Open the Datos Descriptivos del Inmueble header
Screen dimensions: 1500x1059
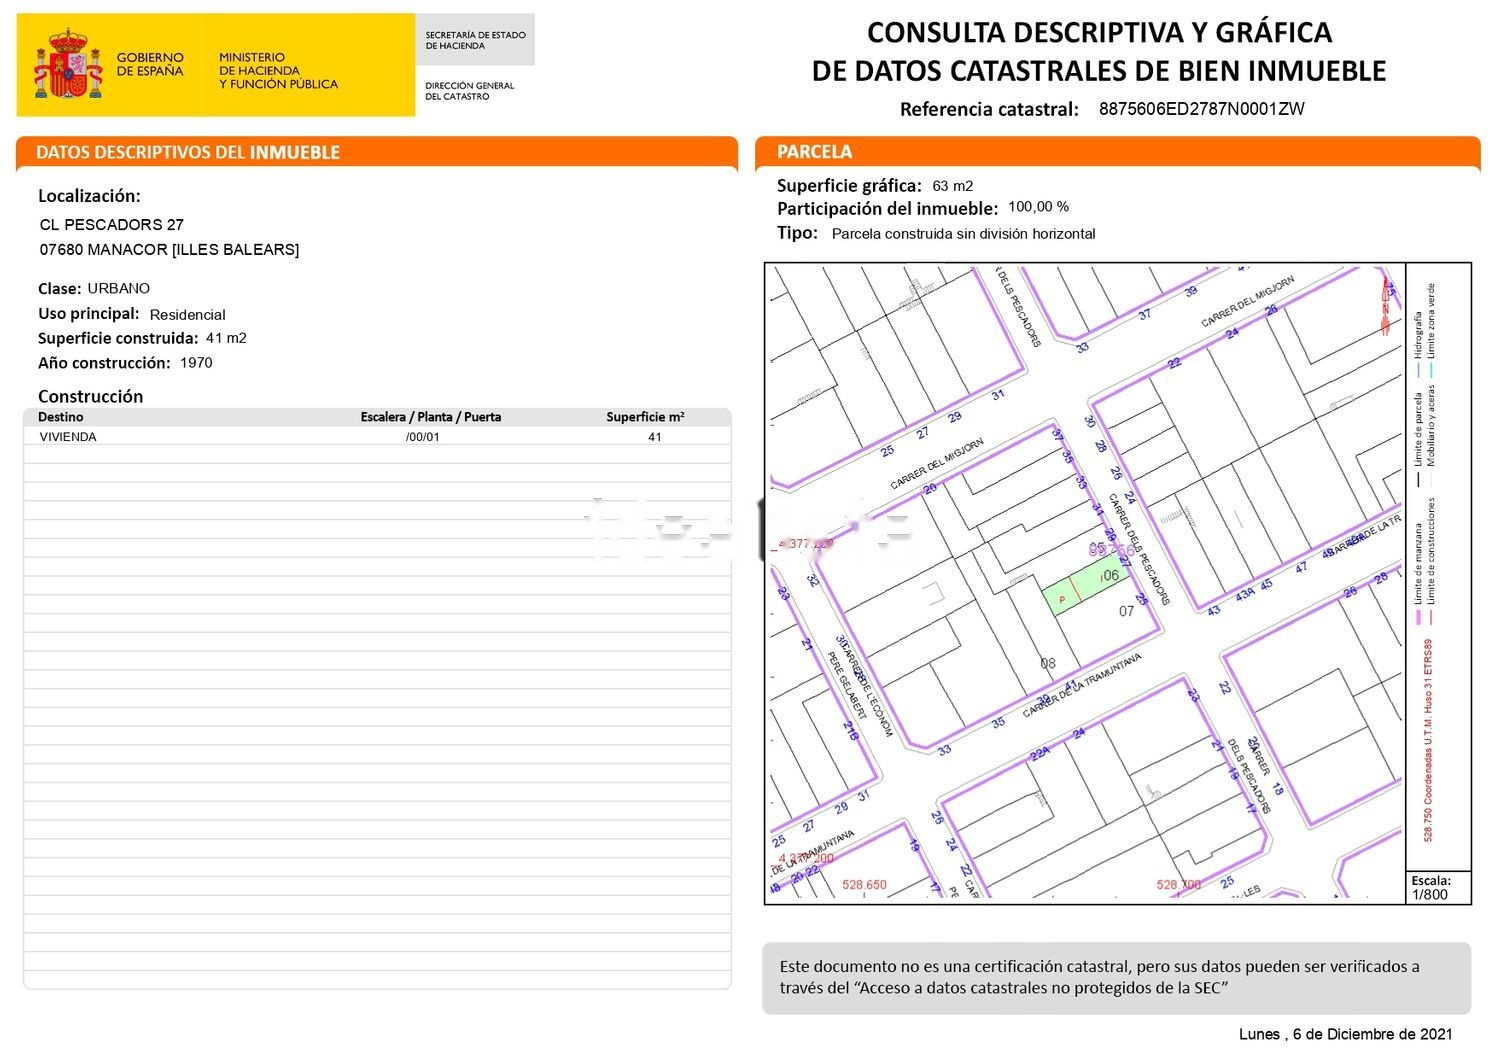pos(376,152)
